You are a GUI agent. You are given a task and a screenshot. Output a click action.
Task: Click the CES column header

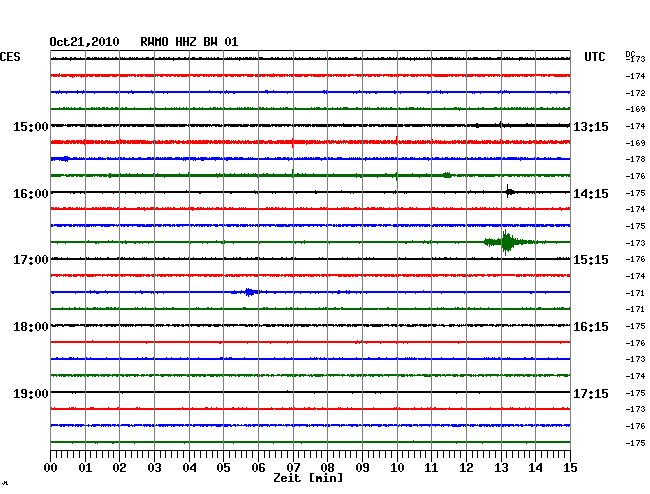[10, 57]
